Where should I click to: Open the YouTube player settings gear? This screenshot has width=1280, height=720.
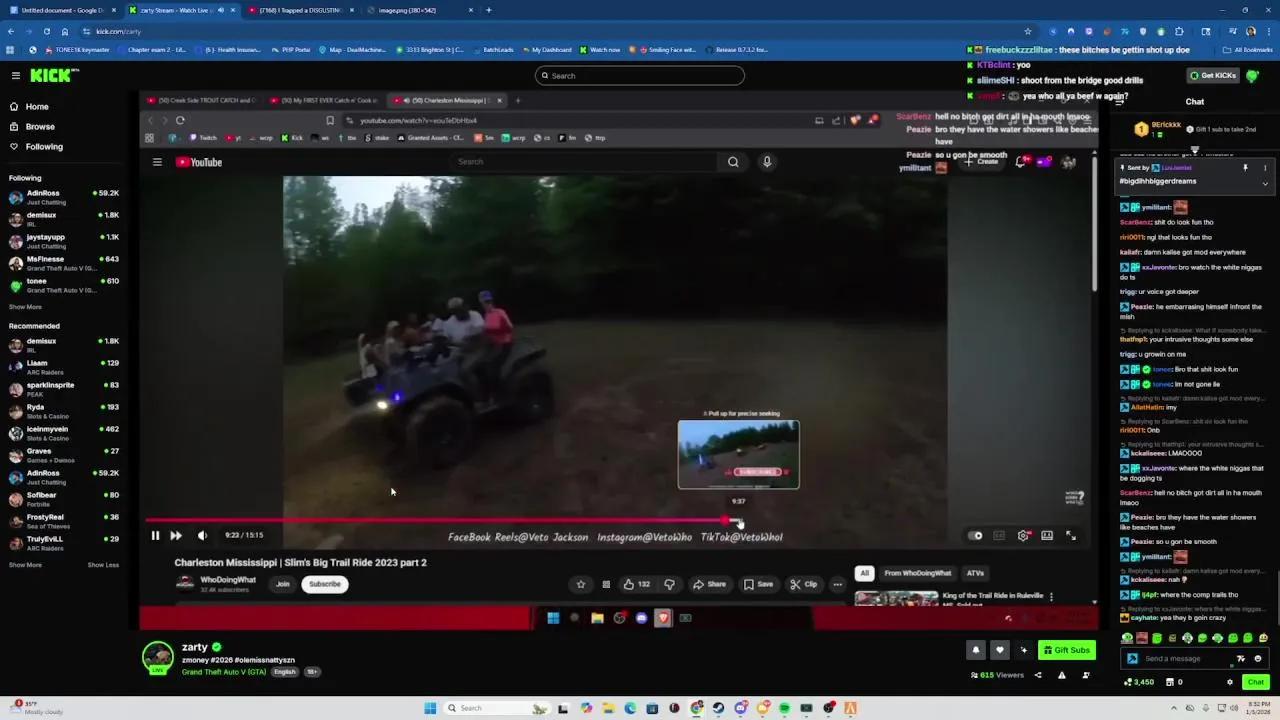[1023, 535]
